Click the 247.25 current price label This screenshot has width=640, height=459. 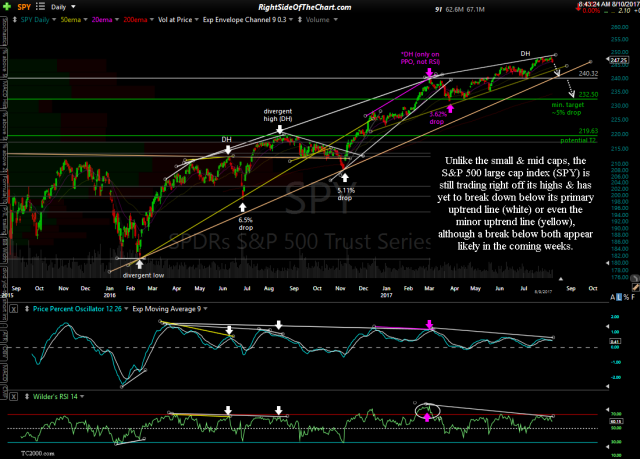[x=619, y=60]
